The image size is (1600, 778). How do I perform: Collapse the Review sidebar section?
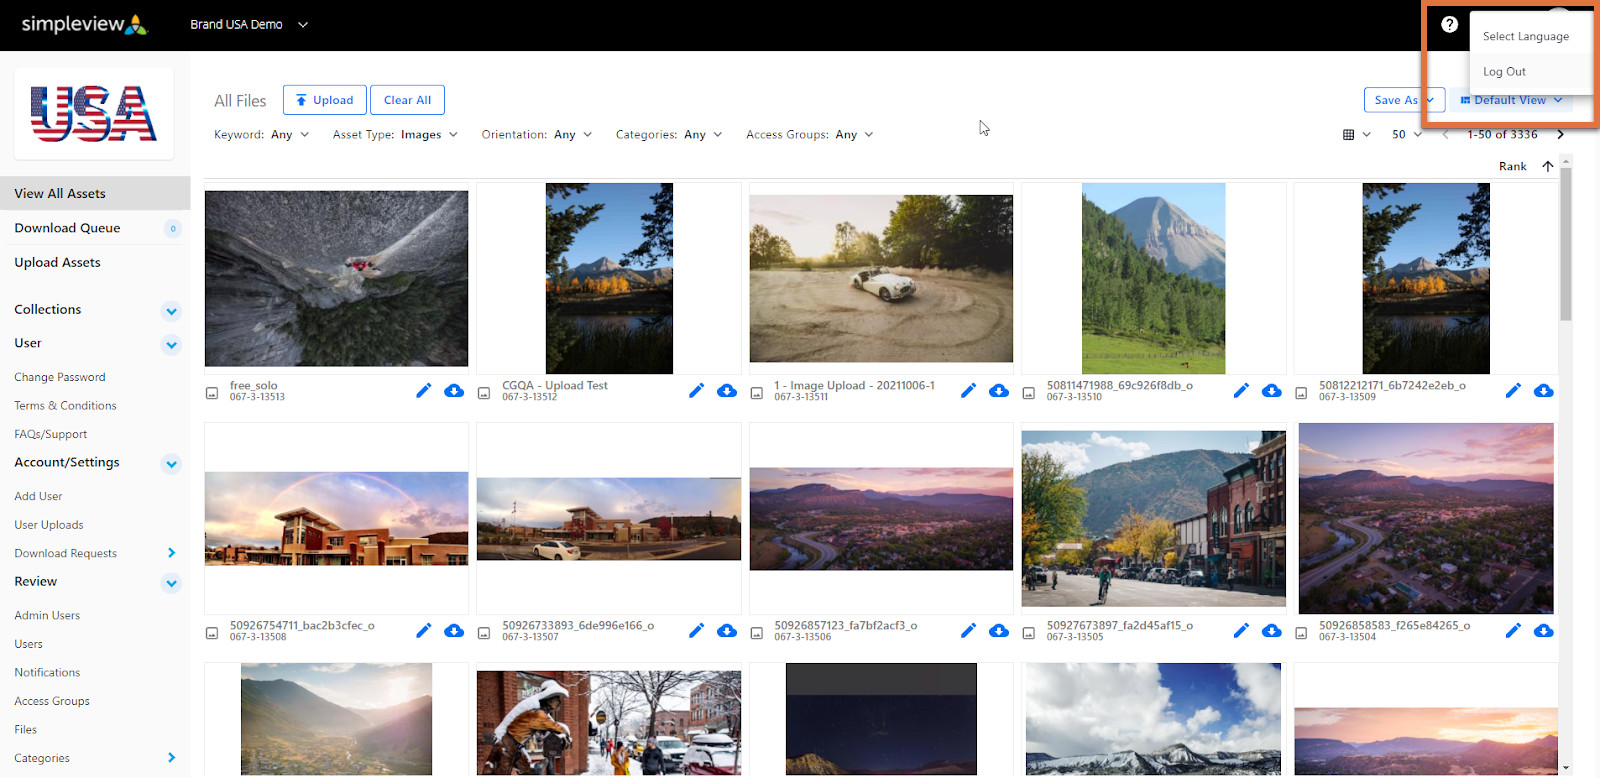[x=171, y=583]
